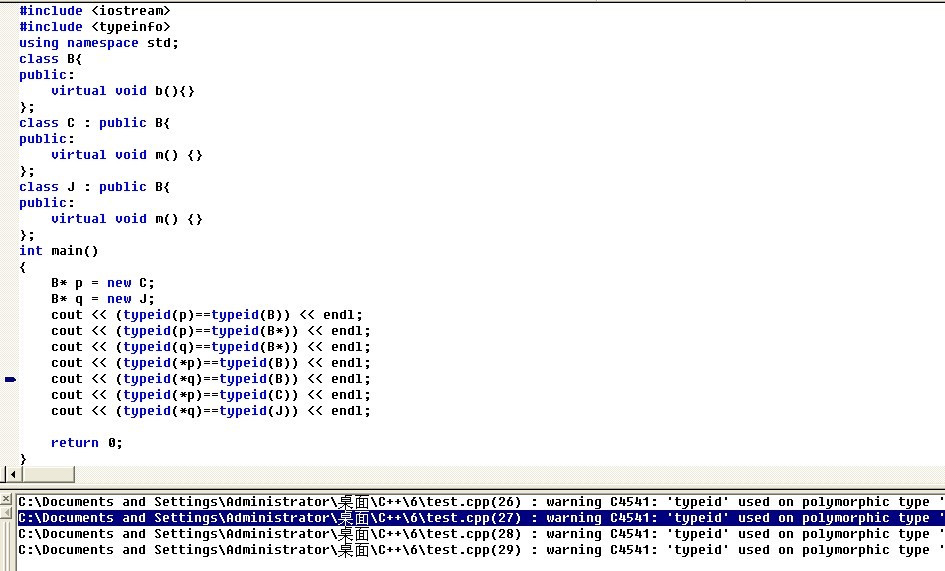Screen dimensions: 945x571
Task: Click the 'typeid(q)==typeid(B*))' code line
Action: [211, 347]
